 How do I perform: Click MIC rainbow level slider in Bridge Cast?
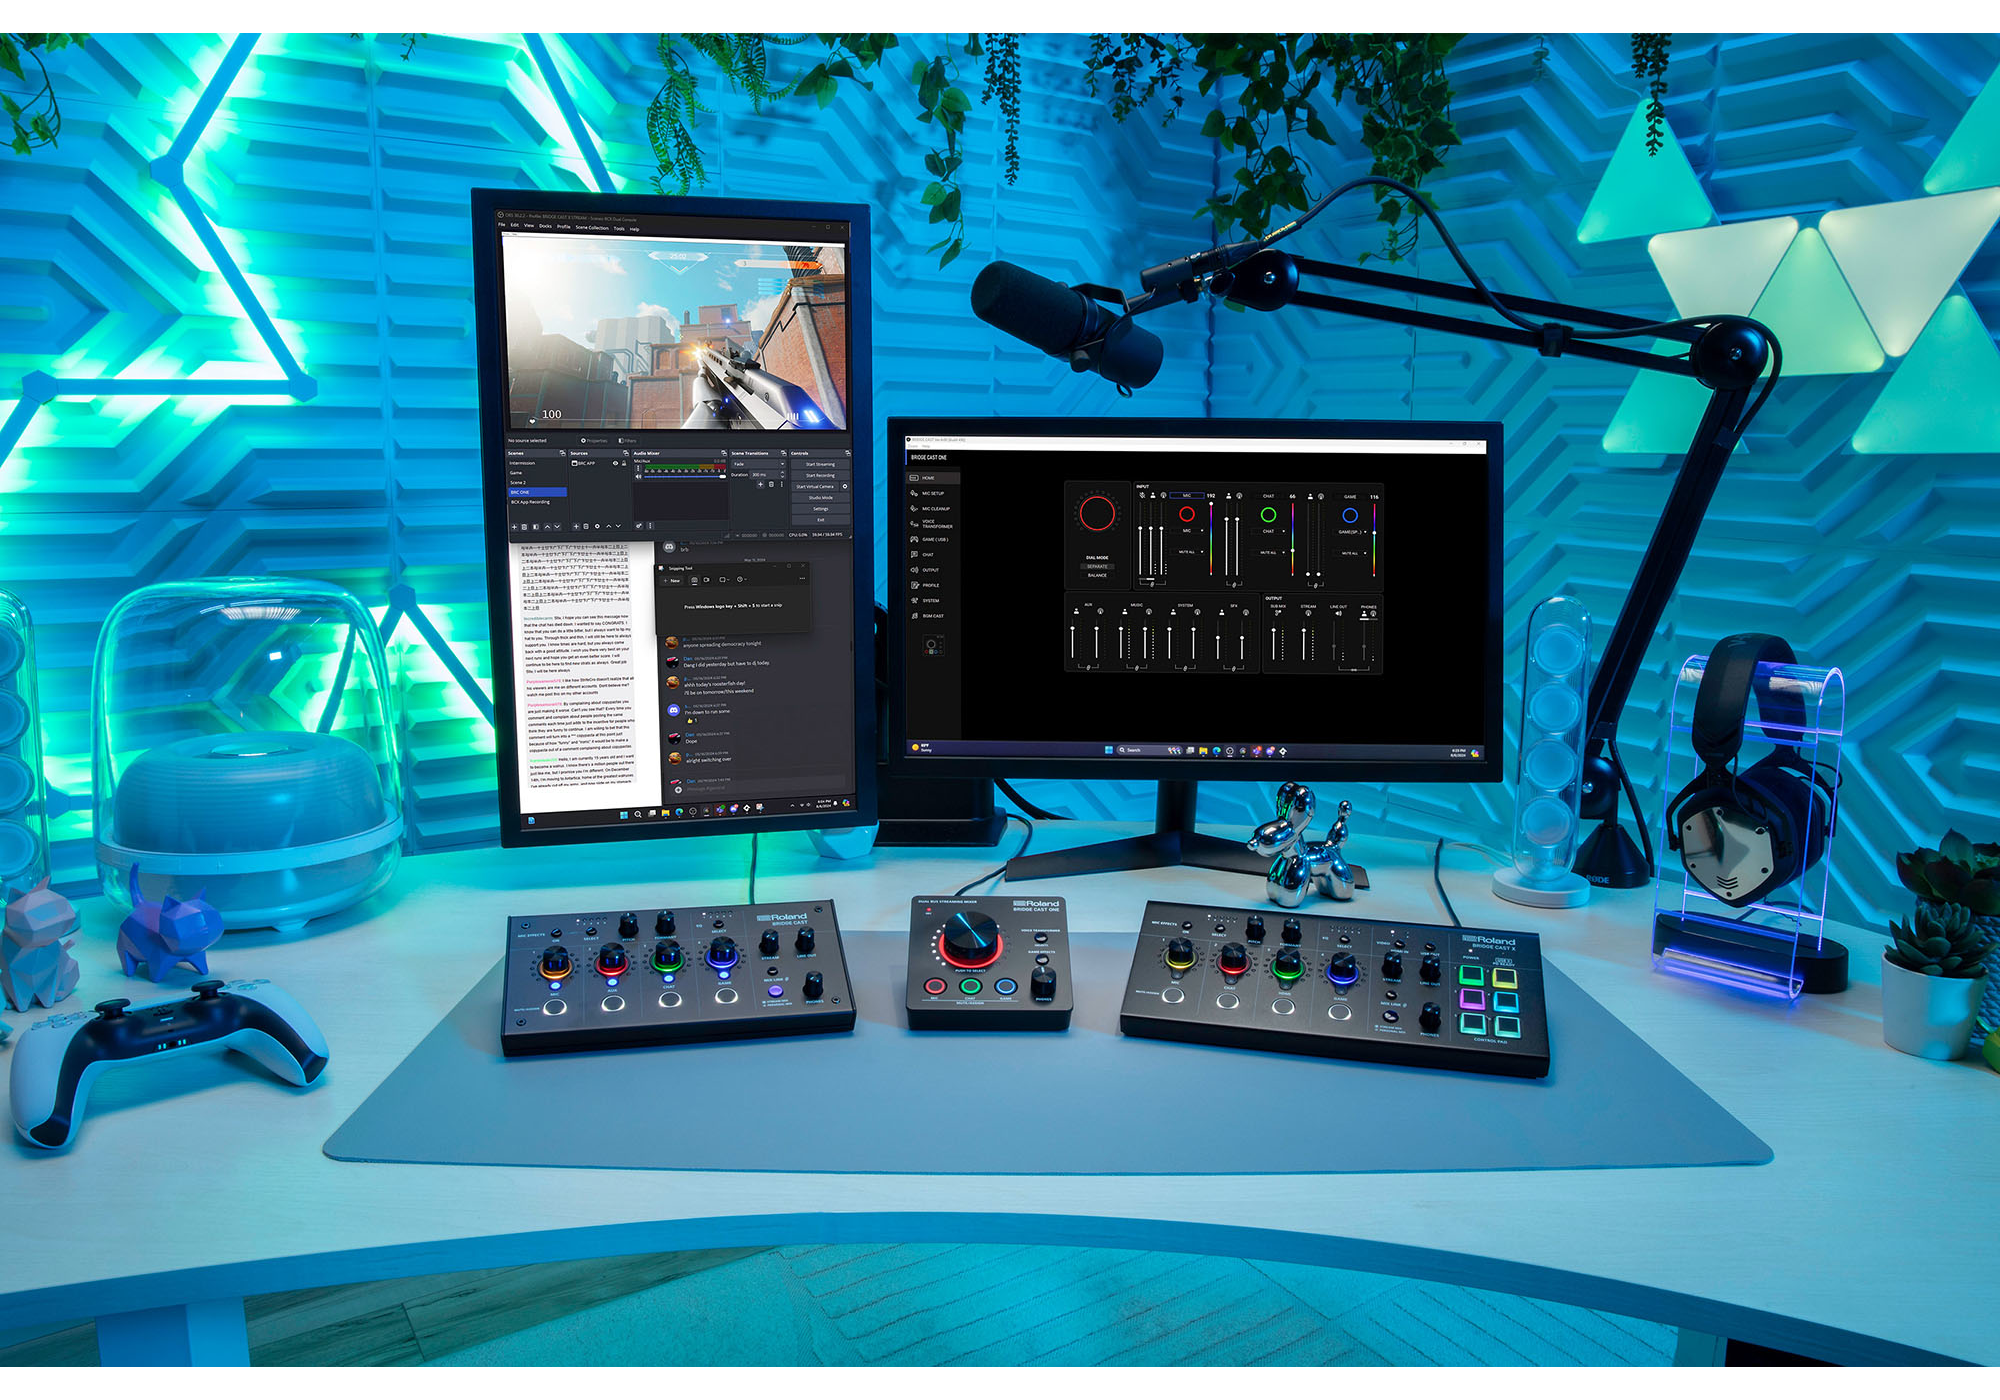(1211, 539)
